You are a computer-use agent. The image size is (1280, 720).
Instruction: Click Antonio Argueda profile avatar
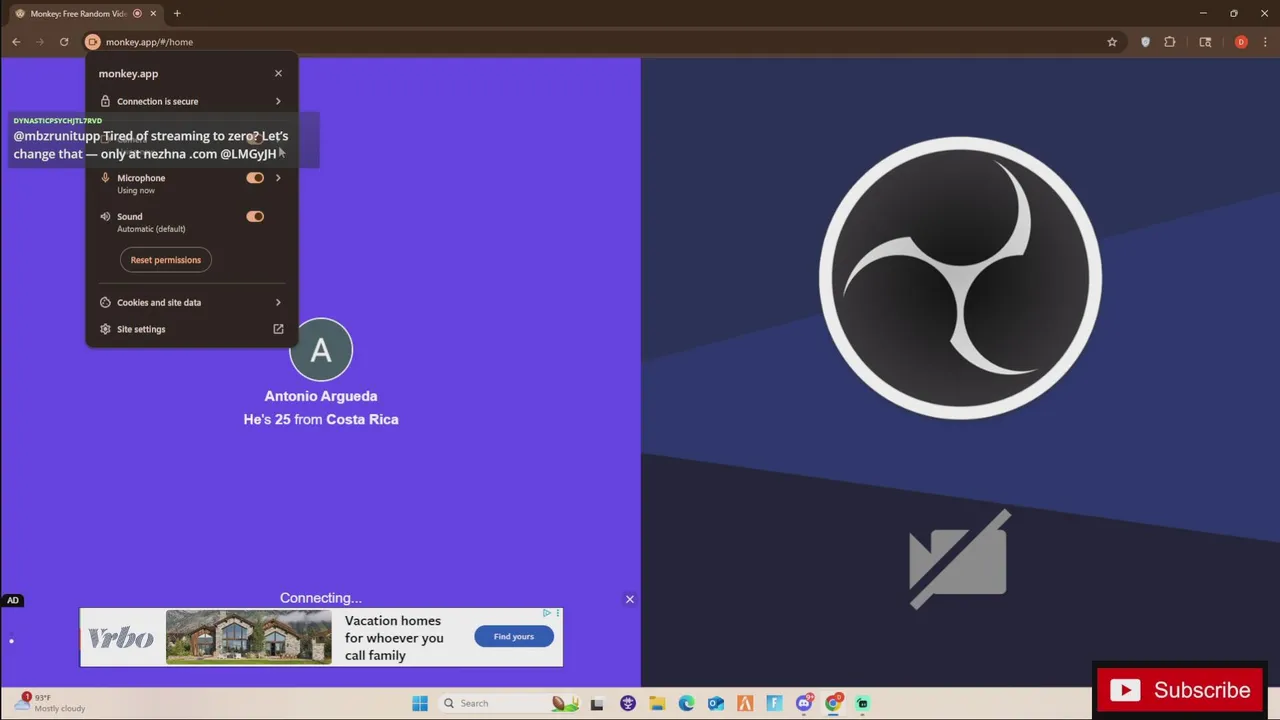[x=321, y=349]
